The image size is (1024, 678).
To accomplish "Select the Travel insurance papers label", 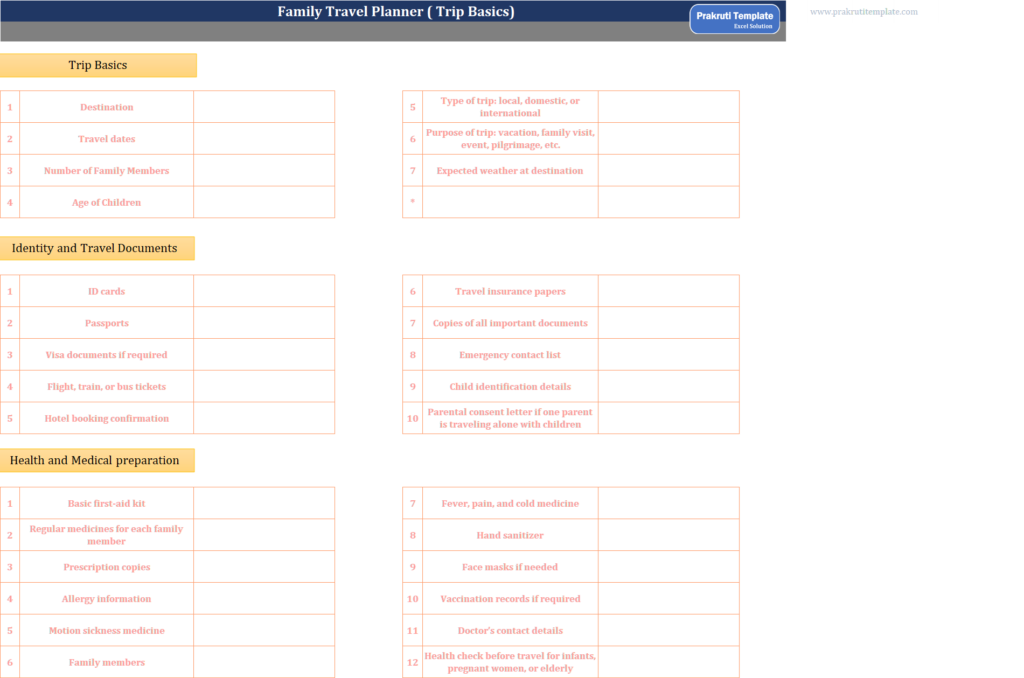I will click(509, 290).
